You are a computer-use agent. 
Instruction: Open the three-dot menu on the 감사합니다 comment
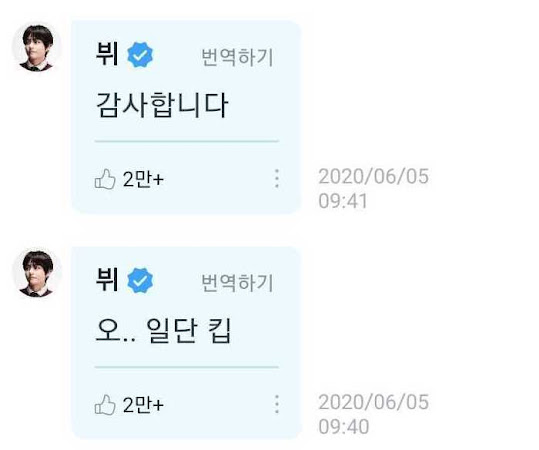pos(277,178)
